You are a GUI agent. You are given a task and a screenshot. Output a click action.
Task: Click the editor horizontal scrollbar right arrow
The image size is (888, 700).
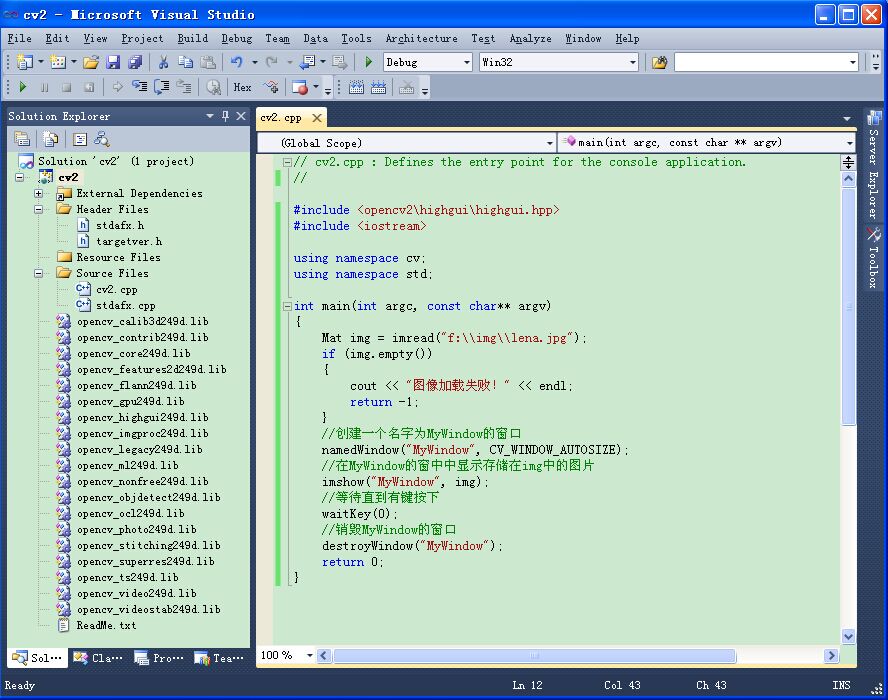pos(831,656)
